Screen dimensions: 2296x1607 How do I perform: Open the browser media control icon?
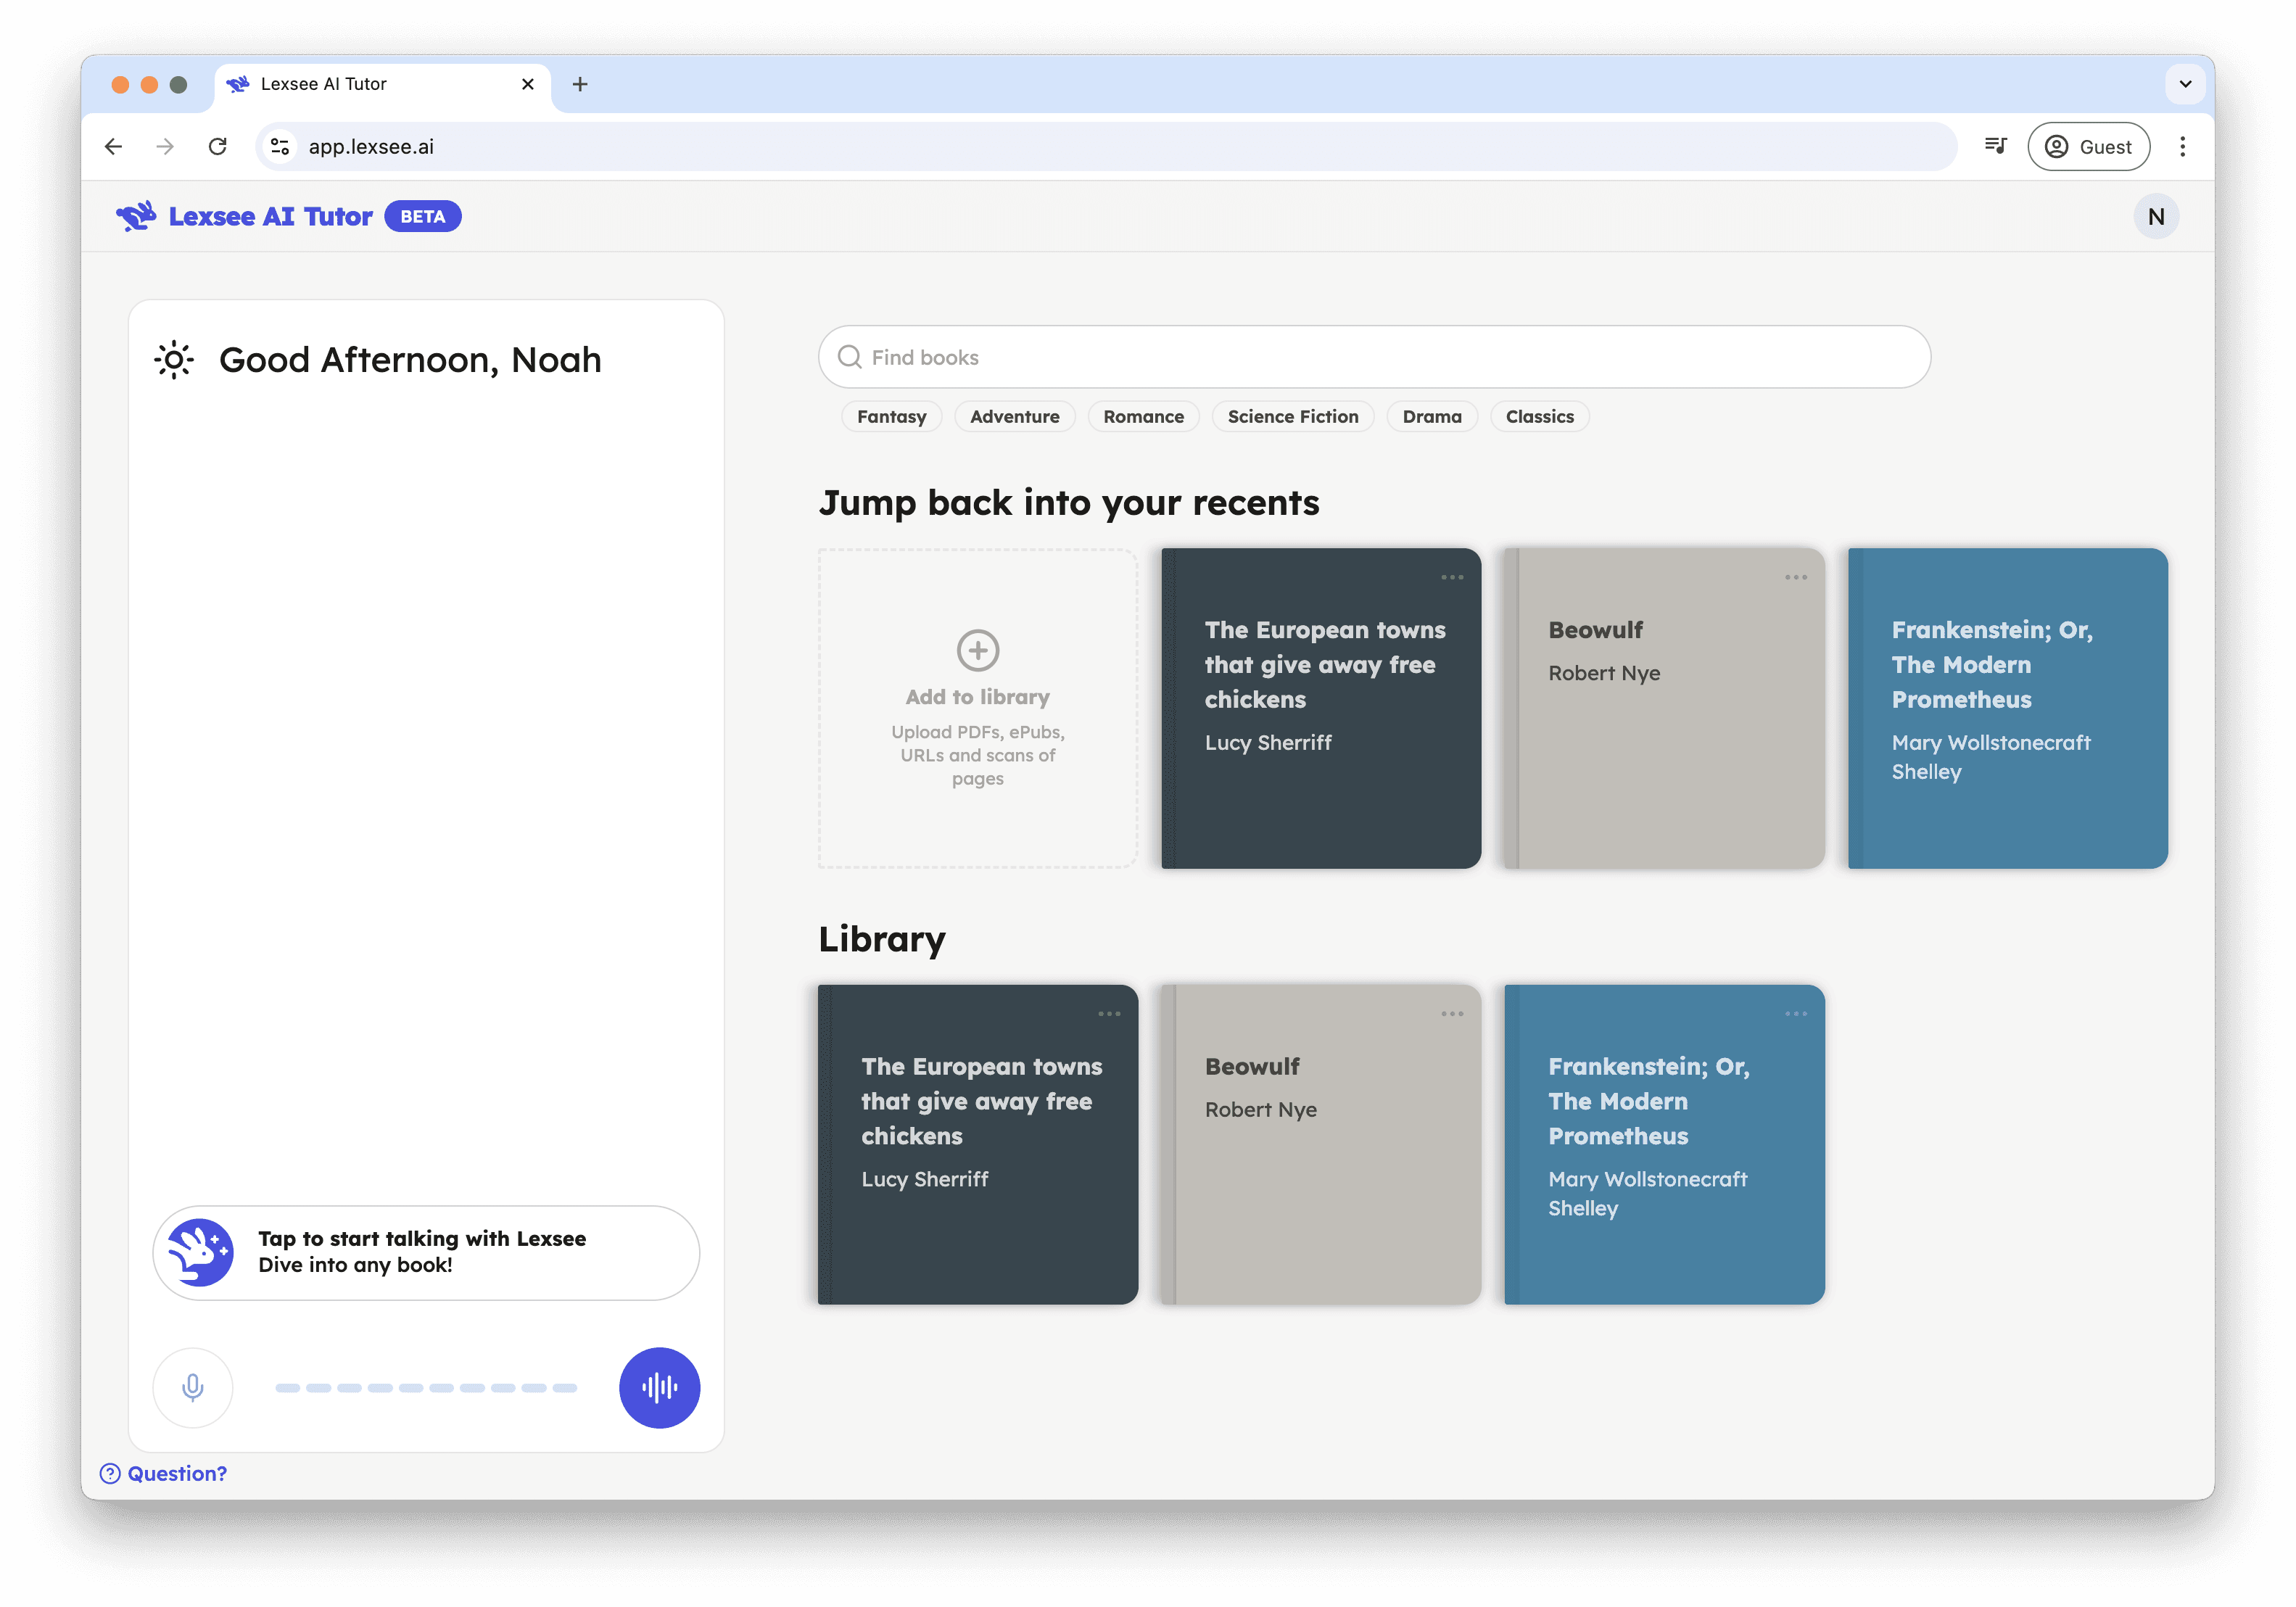point(1995,146)
